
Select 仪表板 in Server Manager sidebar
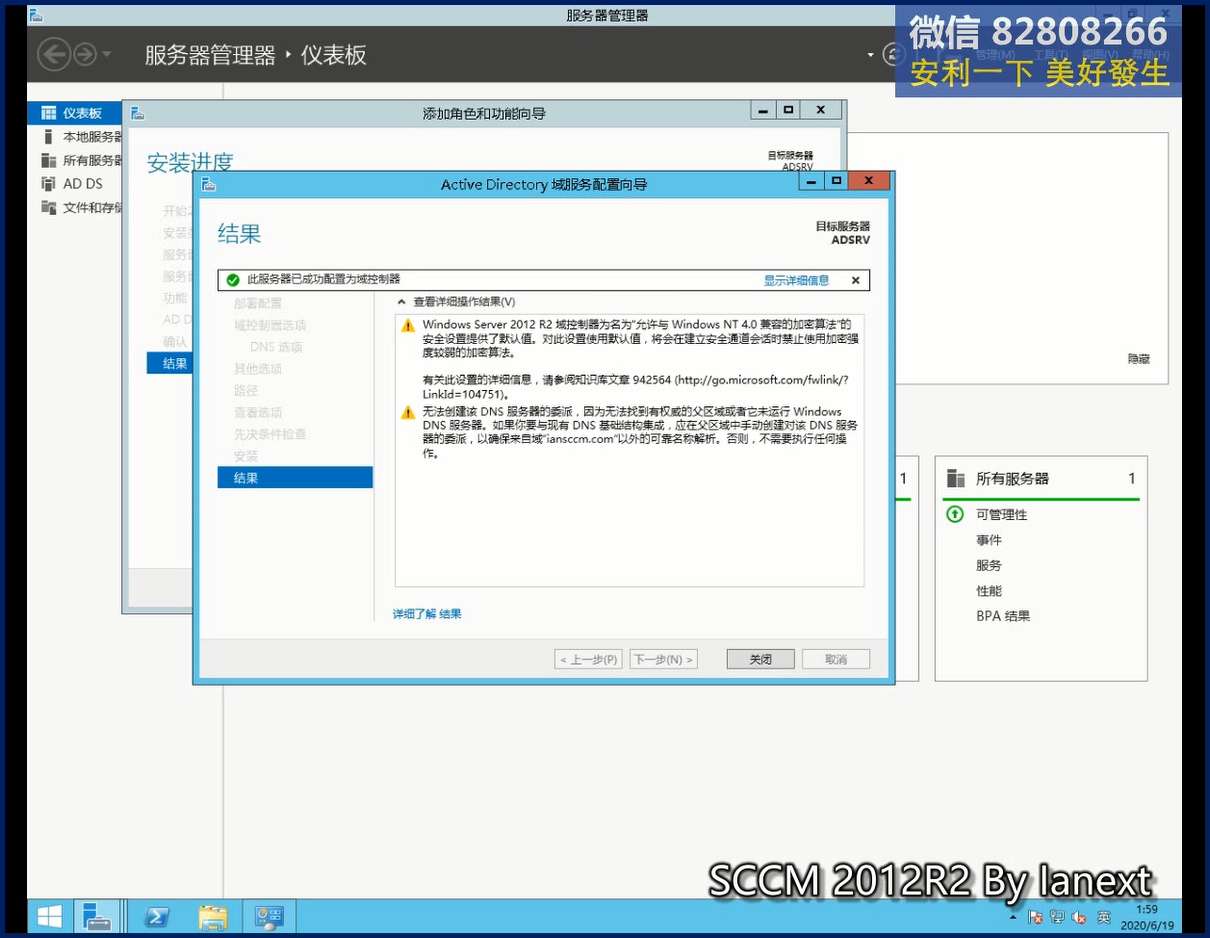(x=82, y=113)
